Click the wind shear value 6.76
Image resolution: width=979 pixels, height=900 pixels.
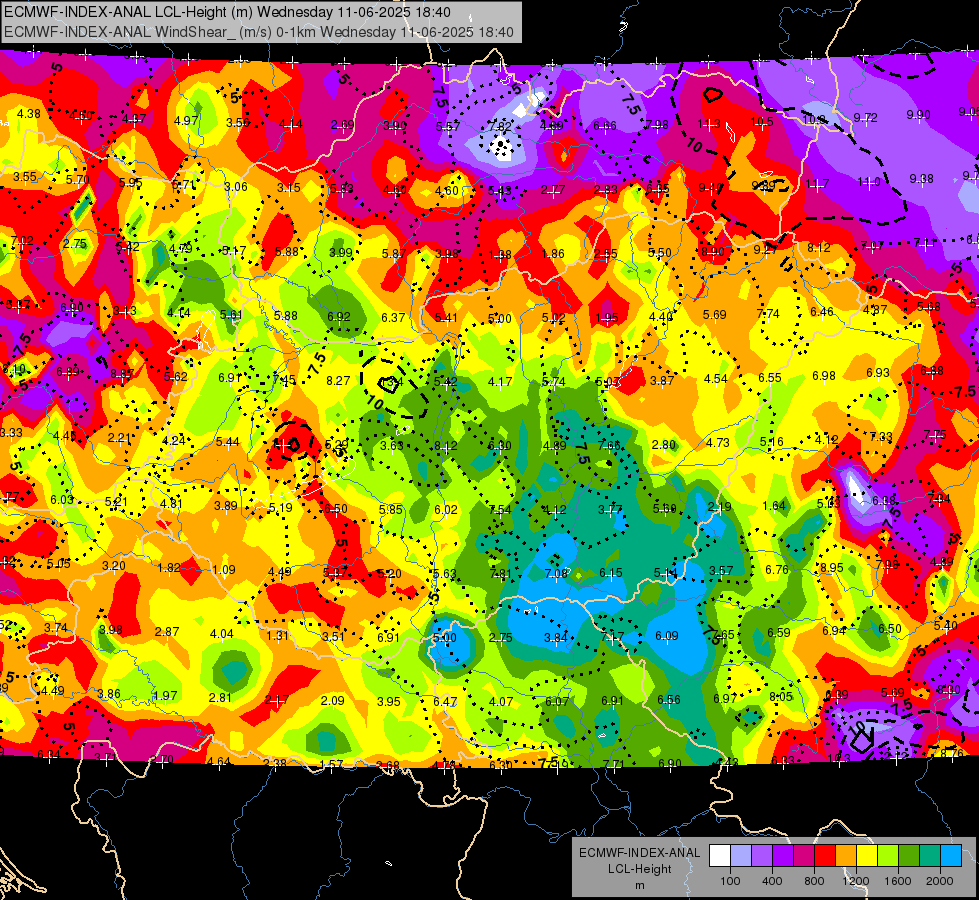point(777,570)
